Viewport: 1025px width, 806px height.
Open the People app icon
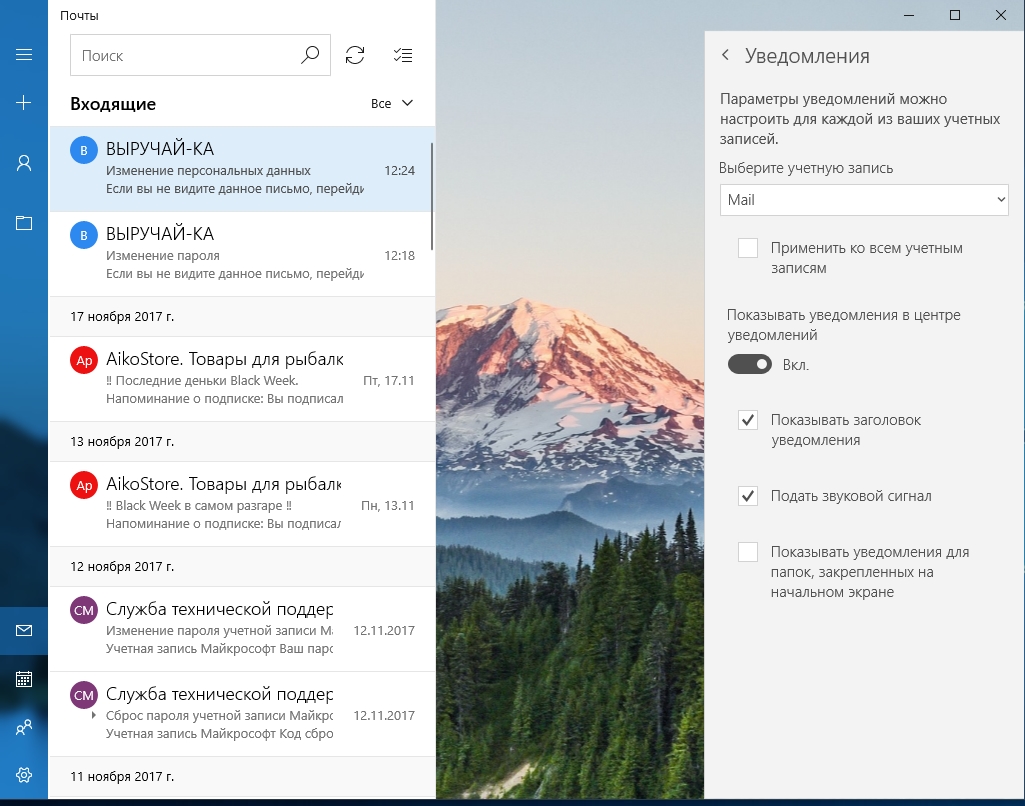24,727
